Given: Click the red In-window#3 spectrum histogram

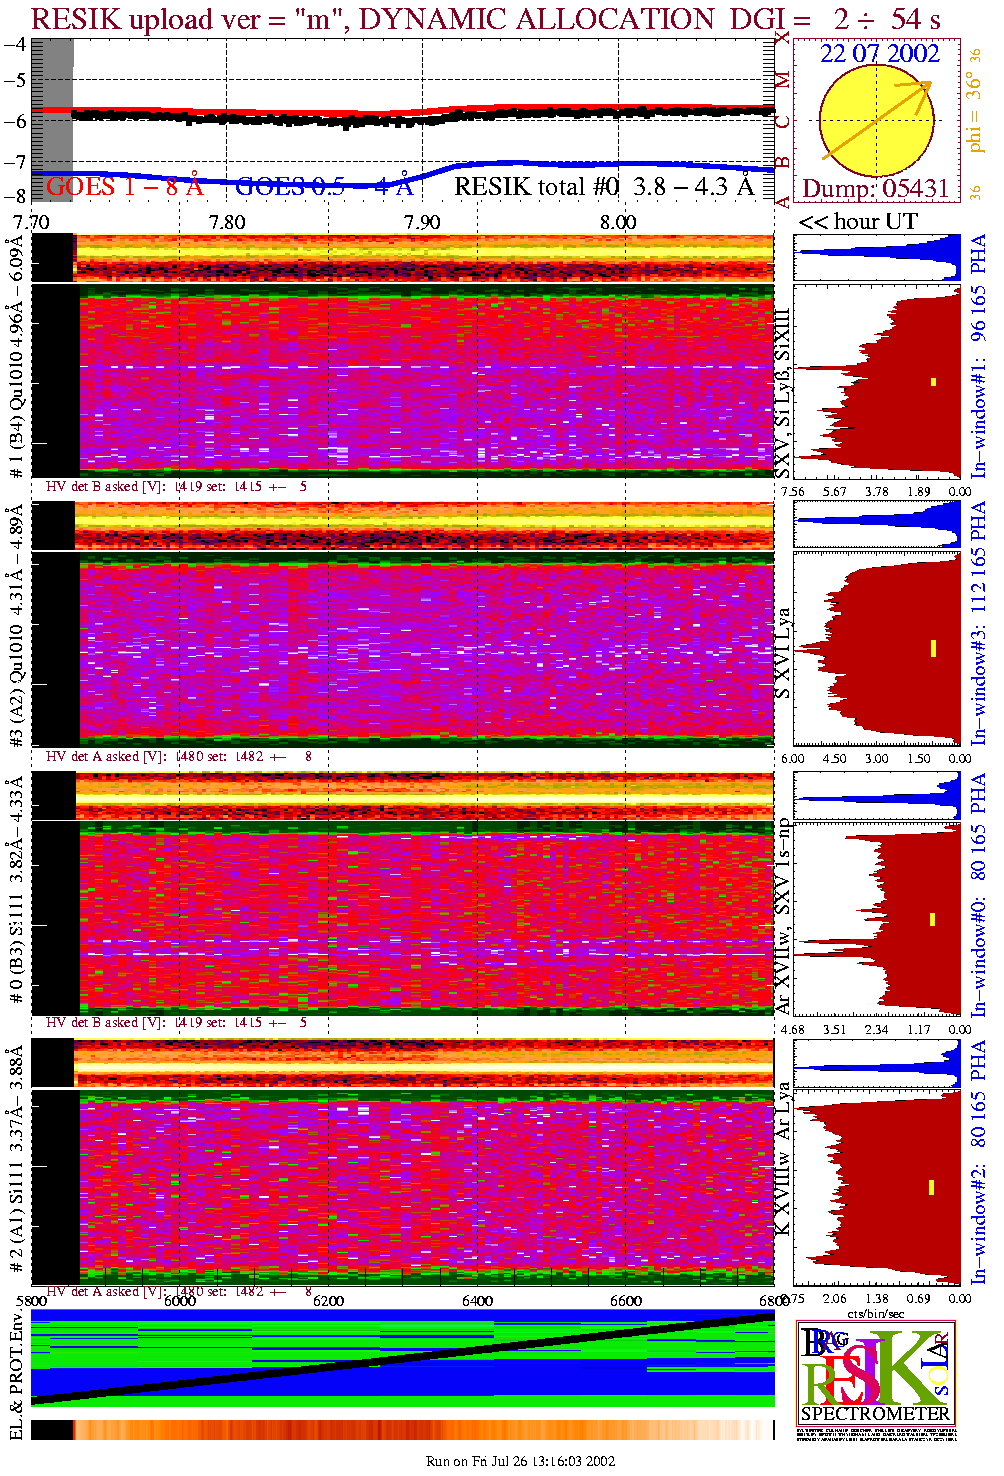Looking at the screenshot, I should [x=876, y=649].
